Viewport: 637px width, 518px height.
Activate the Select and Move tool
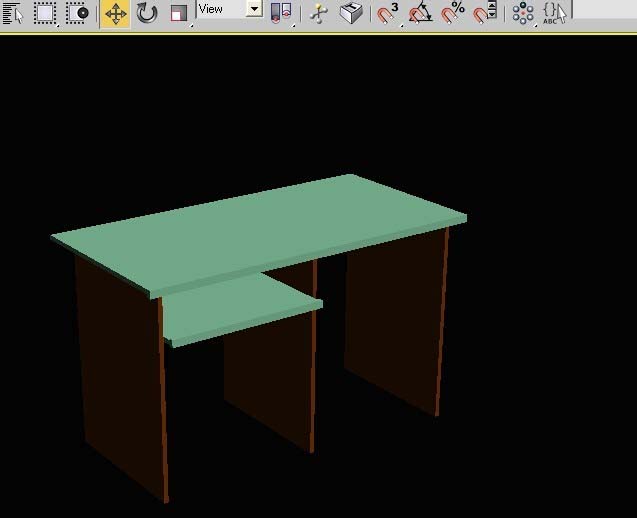[x=115, y=14]
